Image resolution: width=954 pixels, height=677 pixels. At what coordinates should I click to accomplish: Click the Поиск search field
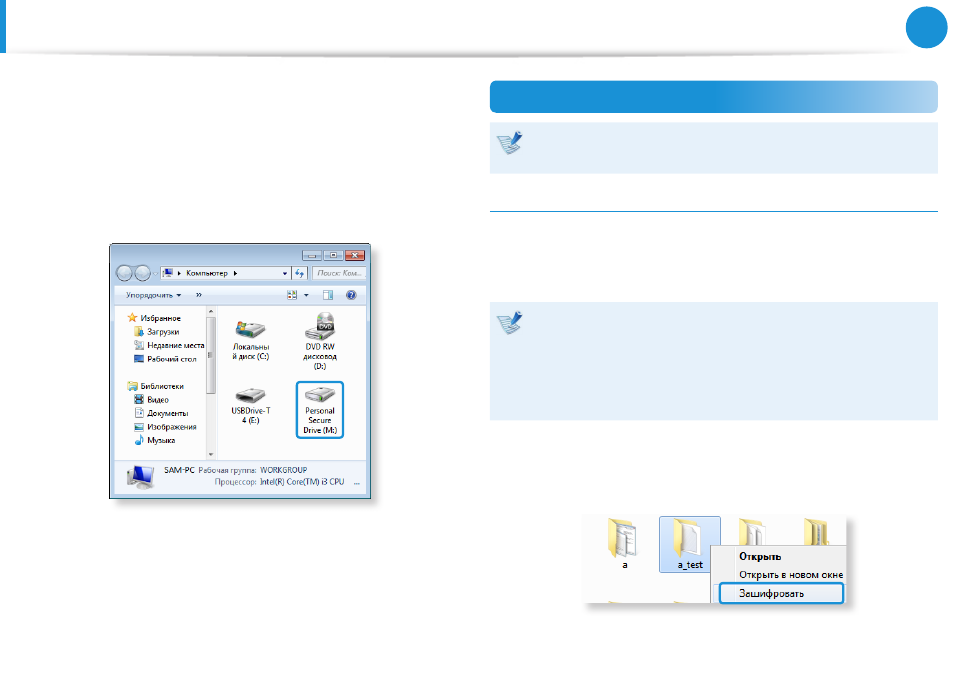point(339,274)
